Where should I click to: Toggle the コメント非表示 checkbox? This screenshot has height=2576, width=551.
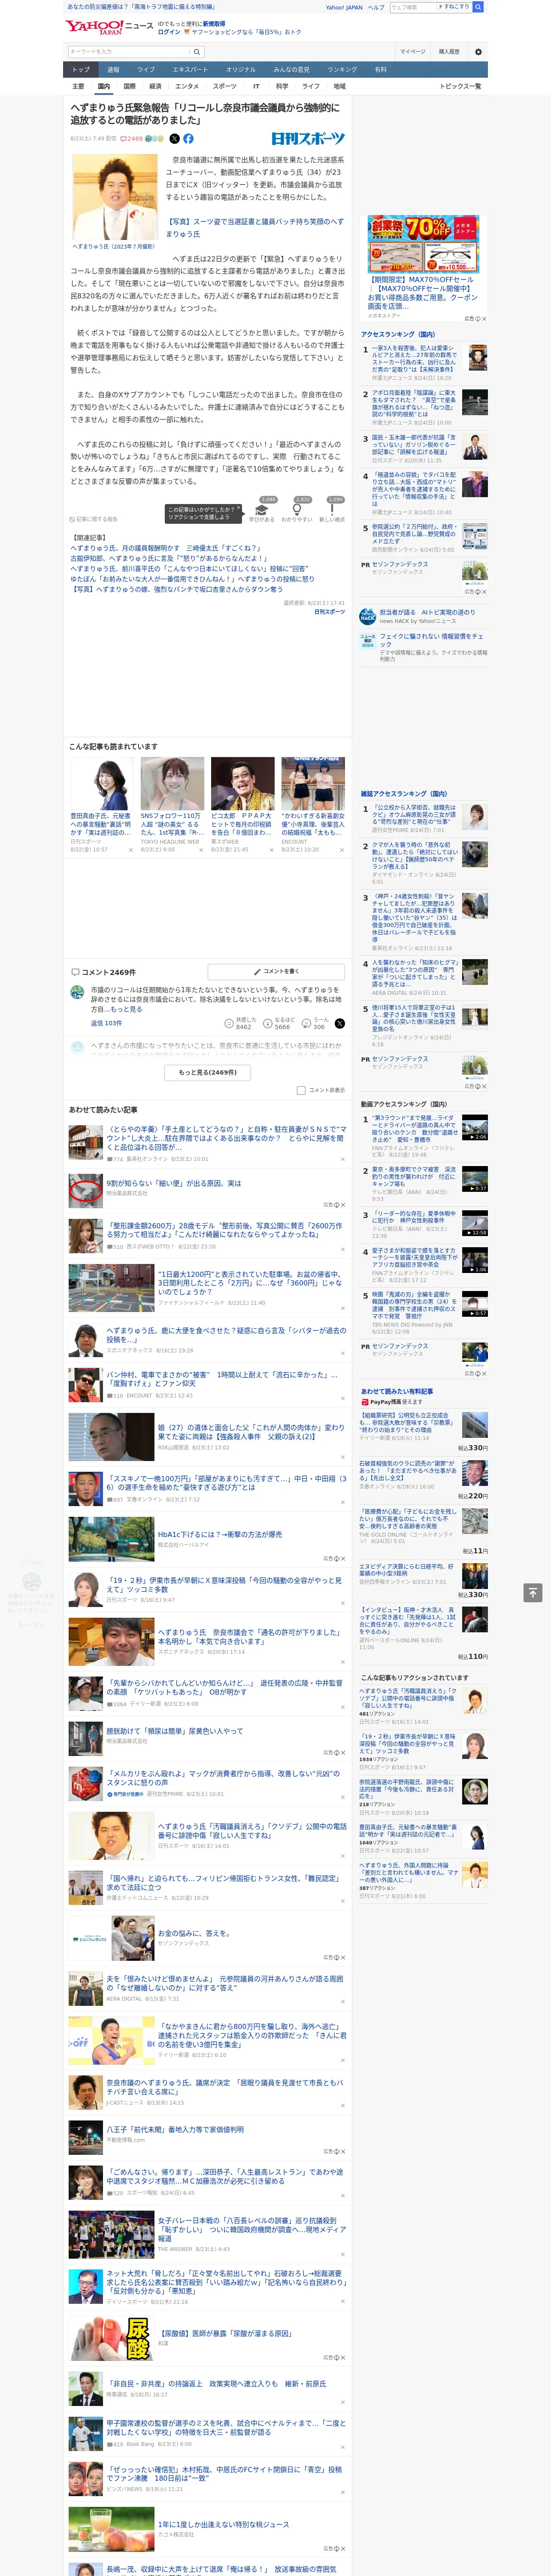point(301,1090)
